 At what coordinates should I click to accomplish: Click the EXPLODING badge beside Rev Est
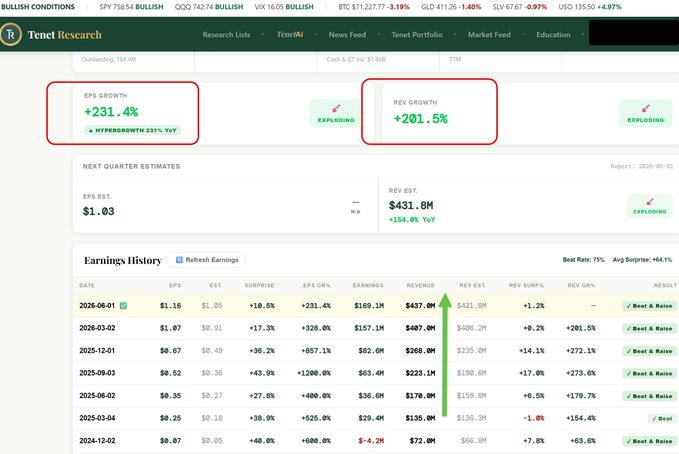(650, 206)
